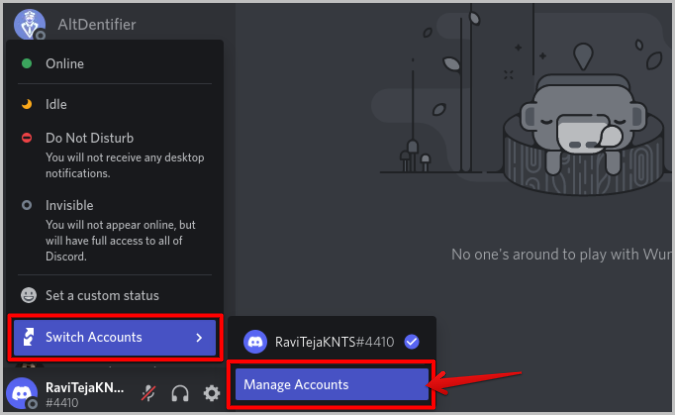675x415 pixels.
Task: Select RaviTejaKNTS#4410 account entry
Action: coord(331,342)
